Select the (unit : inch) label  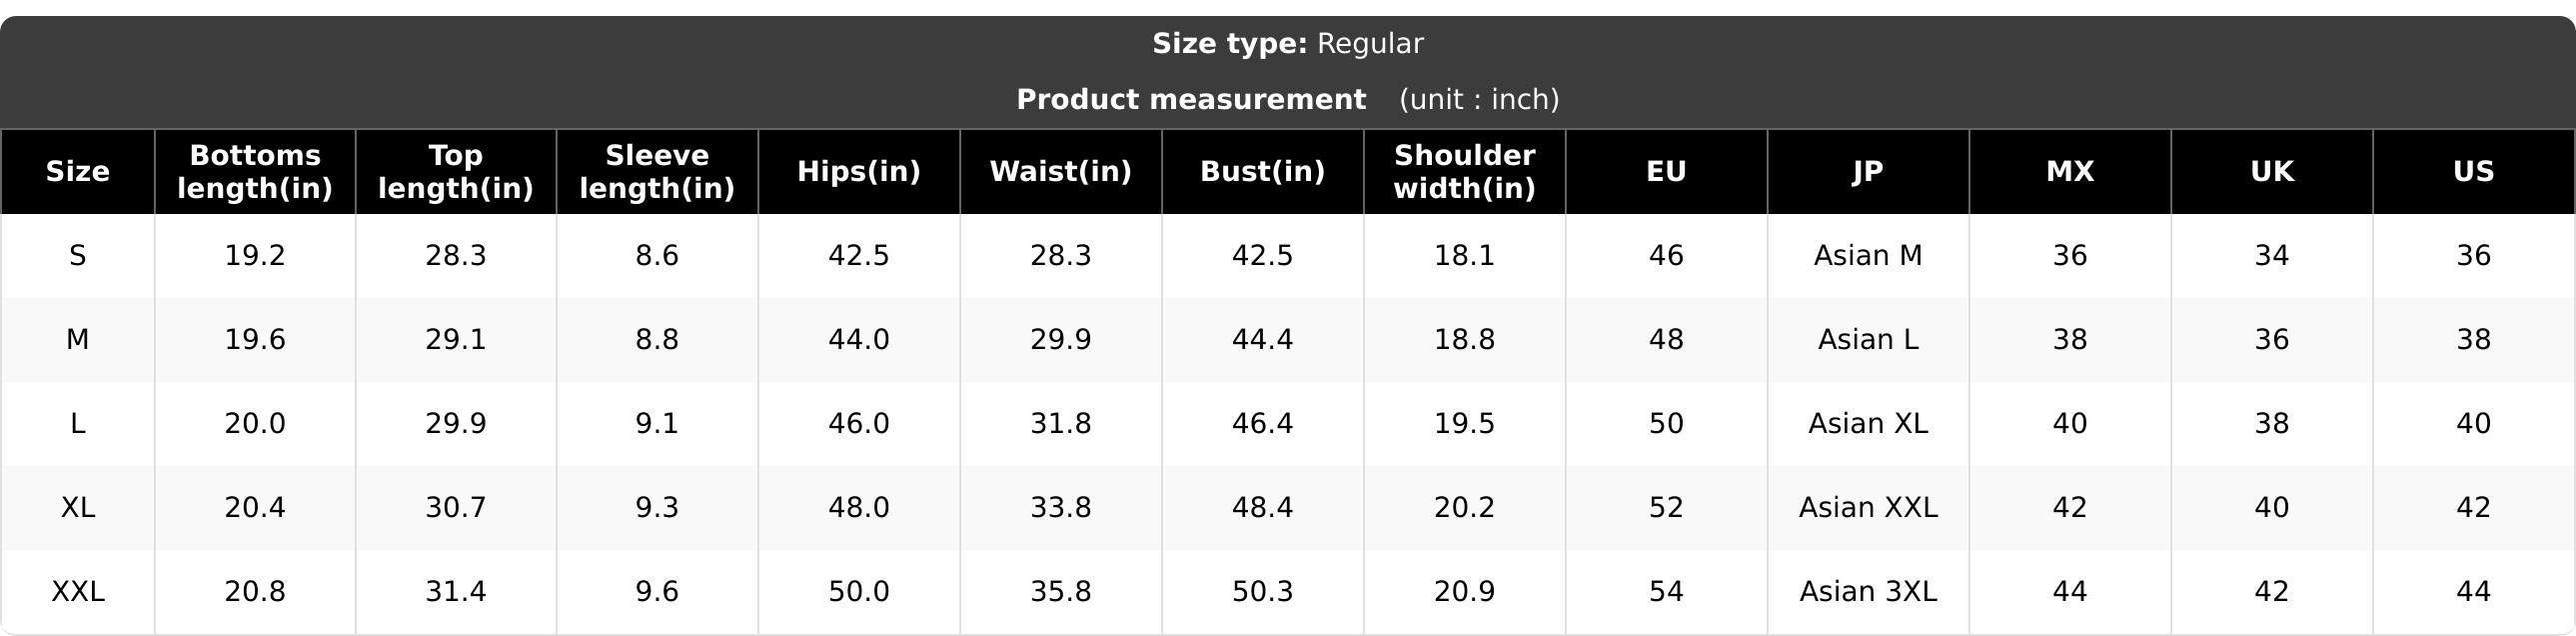coord(1479,100)
